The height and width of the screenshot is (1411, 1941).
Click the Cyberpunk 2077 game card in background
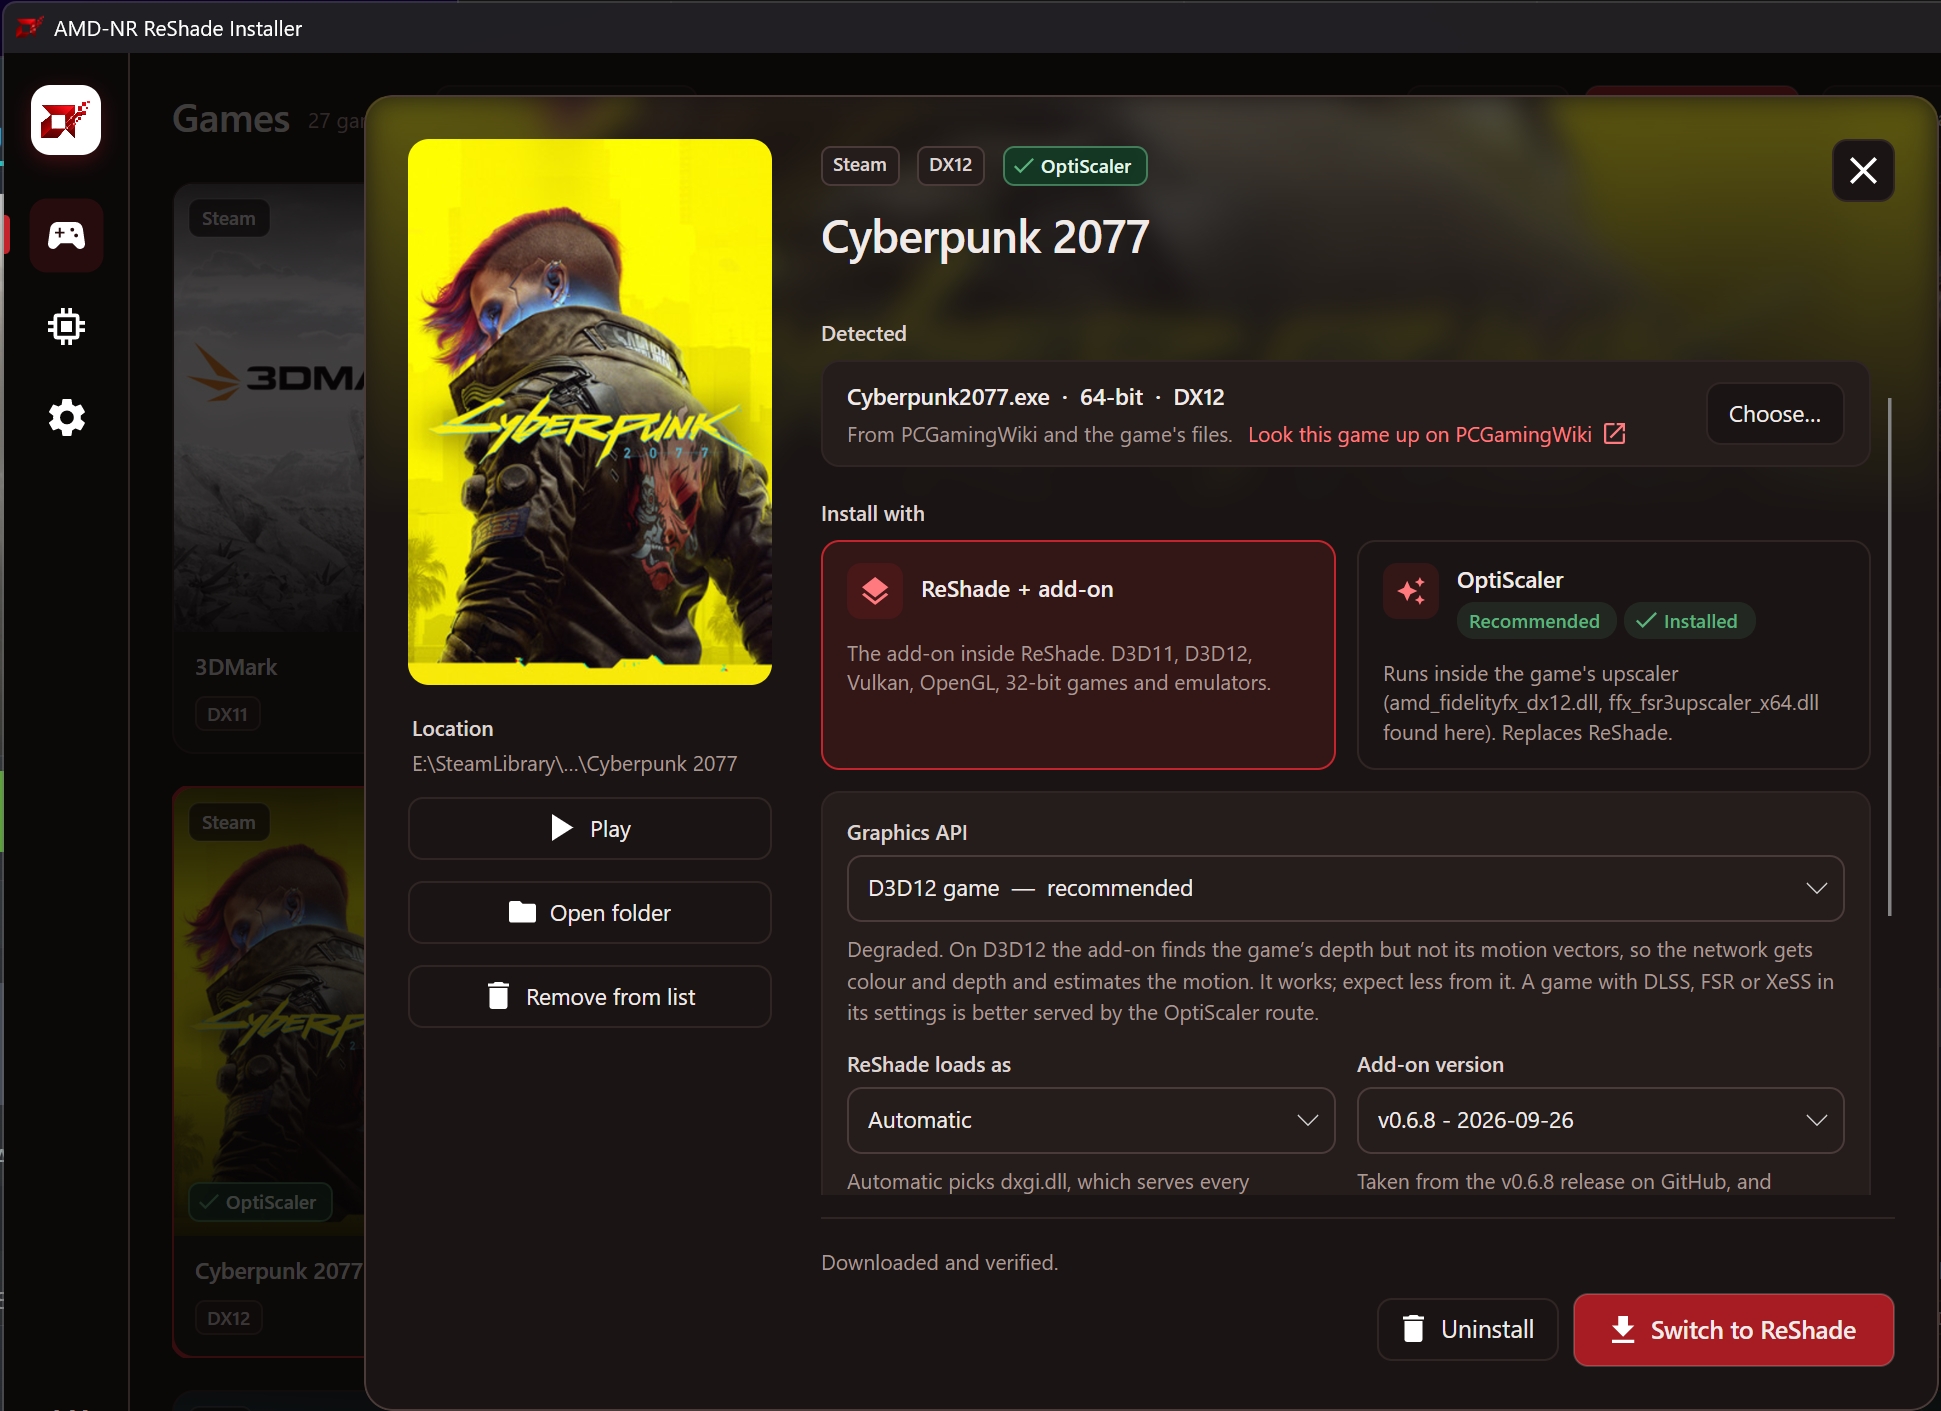tap(268, 1071)
